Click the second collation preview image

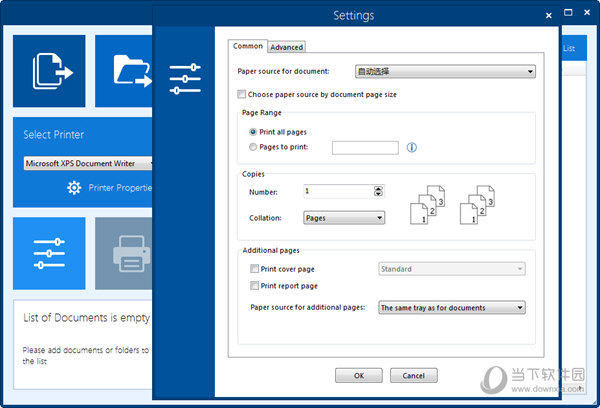tap(477, 205)
